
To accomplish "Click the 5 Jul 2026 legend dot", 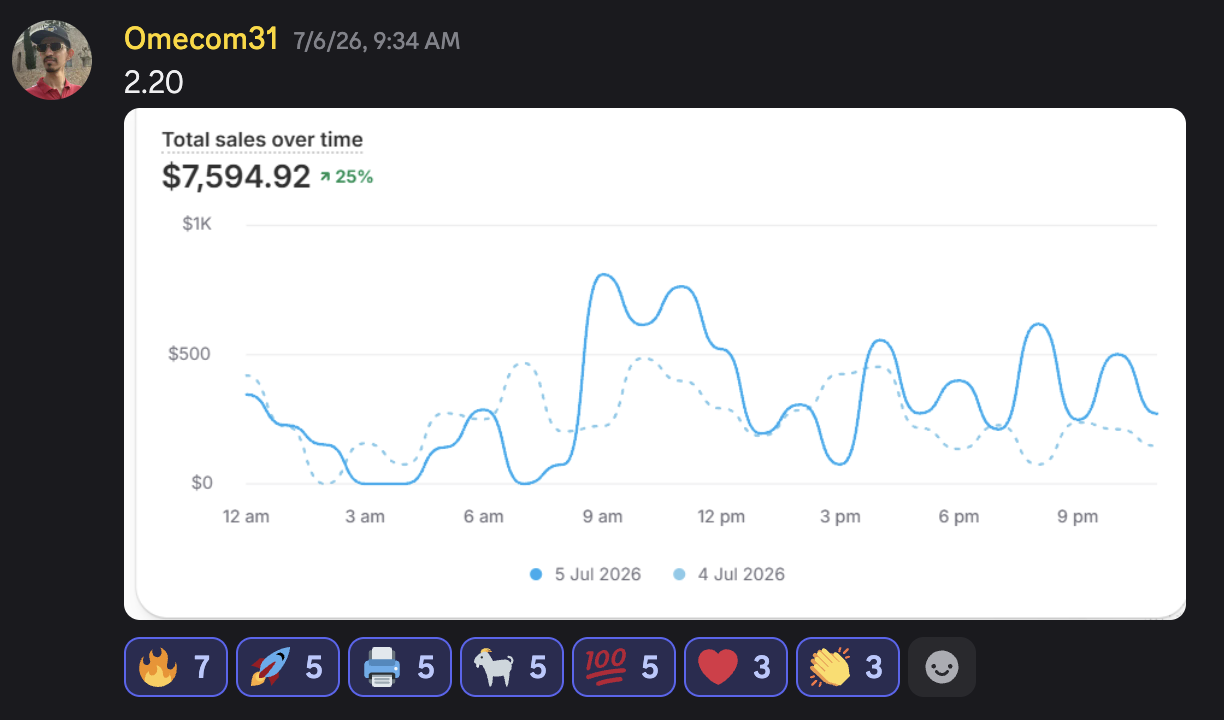I will pos(536,574).
